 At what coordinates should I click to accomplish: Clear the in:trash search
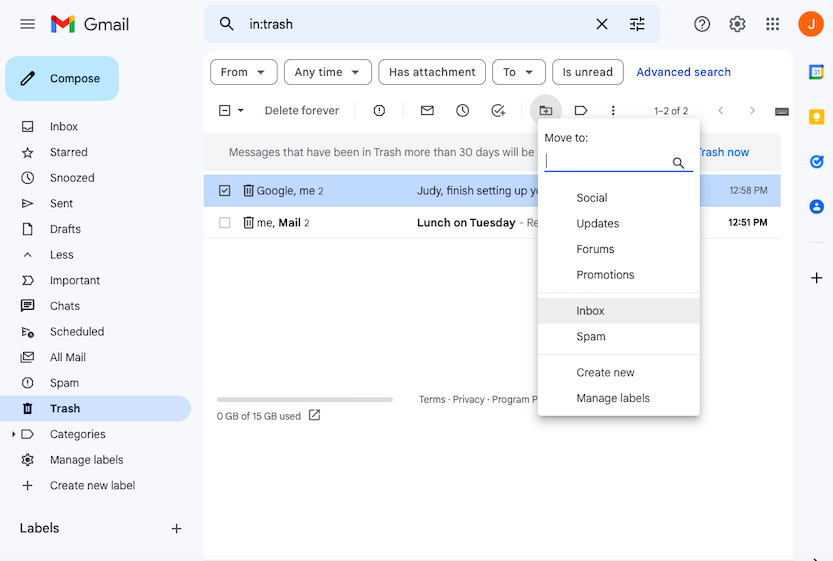coord(601,24)
